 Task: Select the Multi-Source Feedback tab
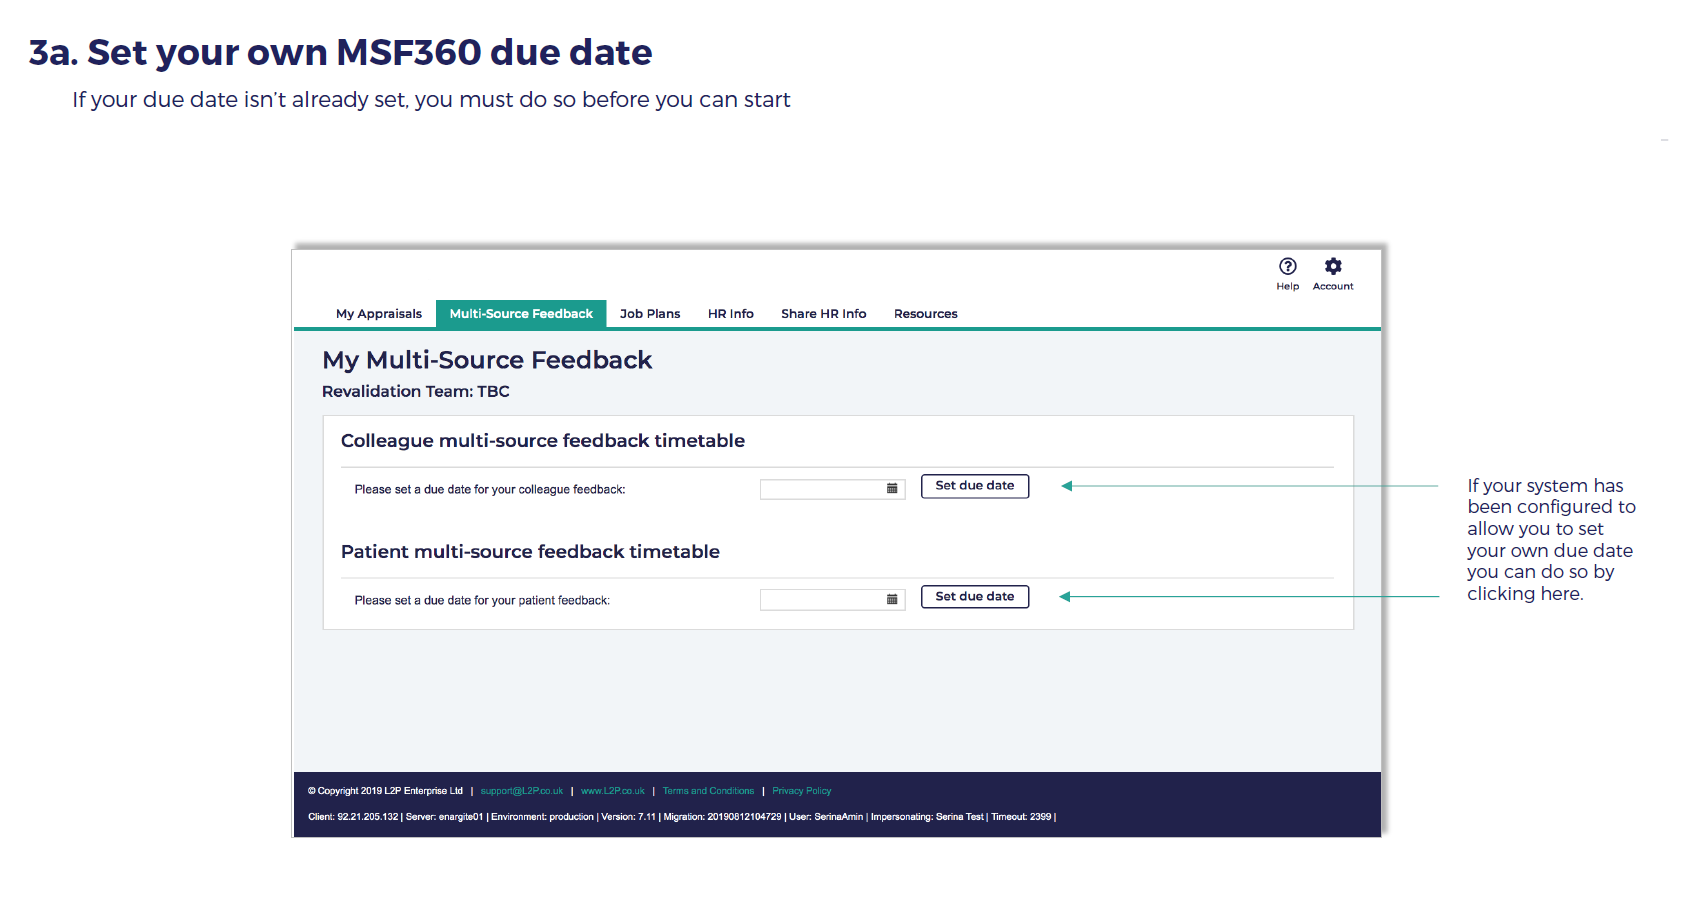(521, 314)
